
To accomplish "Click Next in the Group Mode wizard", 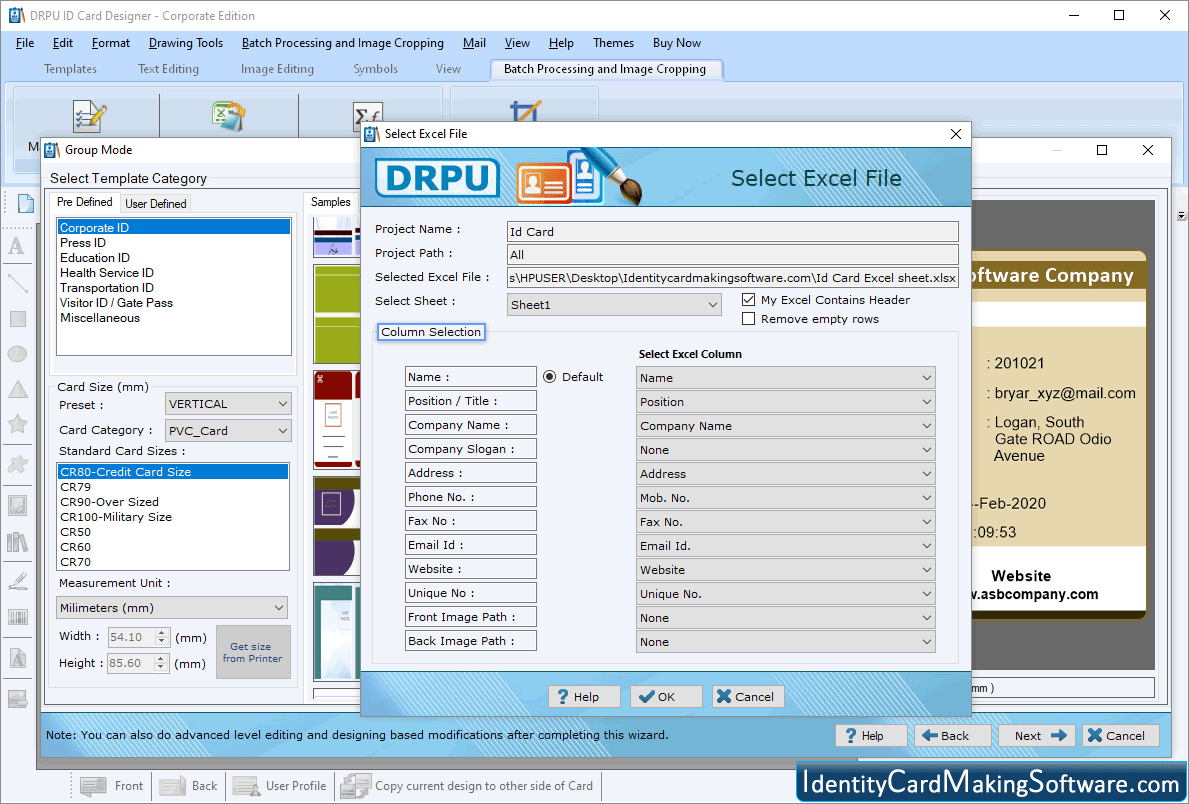I will click(x=1037, y=736).
